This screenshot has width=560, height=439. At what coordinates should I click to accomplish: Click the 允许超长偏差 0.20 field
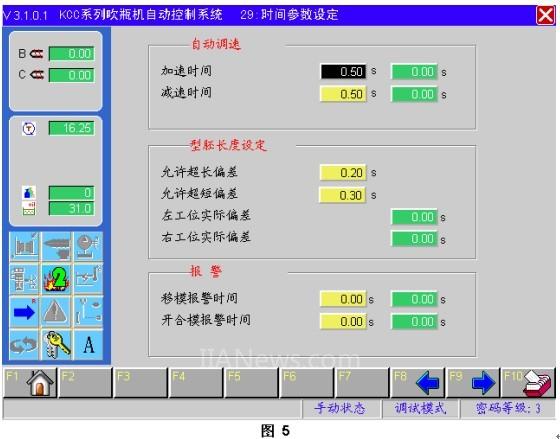[x=343, y=173]
